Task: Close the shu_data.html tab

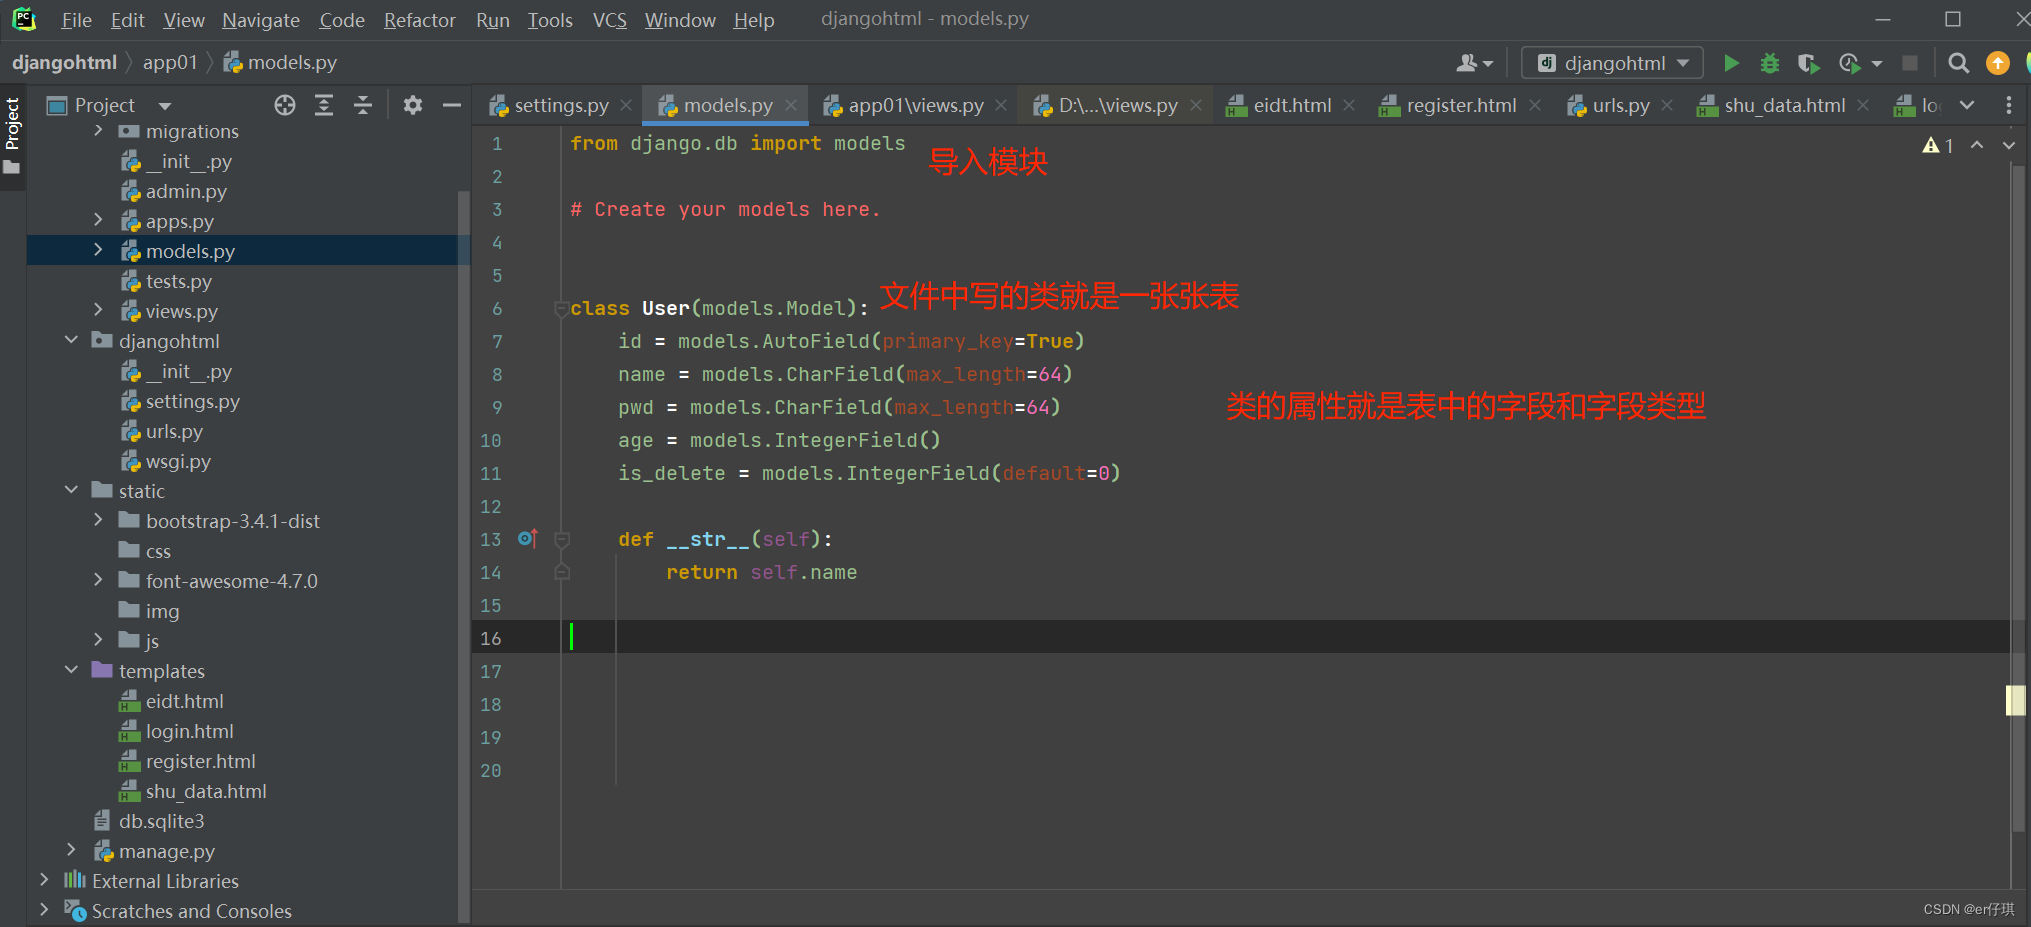Action: tap(1863, 105)
